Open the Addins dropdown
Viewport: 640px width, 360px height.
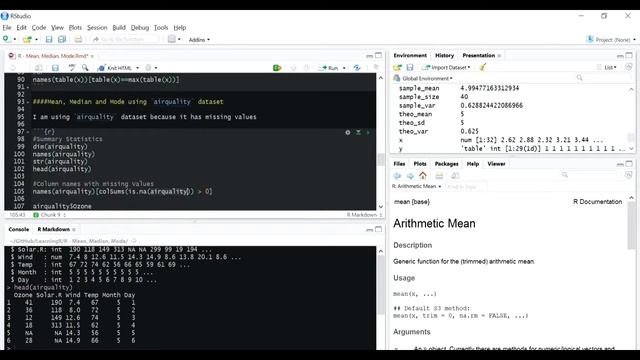199,40
